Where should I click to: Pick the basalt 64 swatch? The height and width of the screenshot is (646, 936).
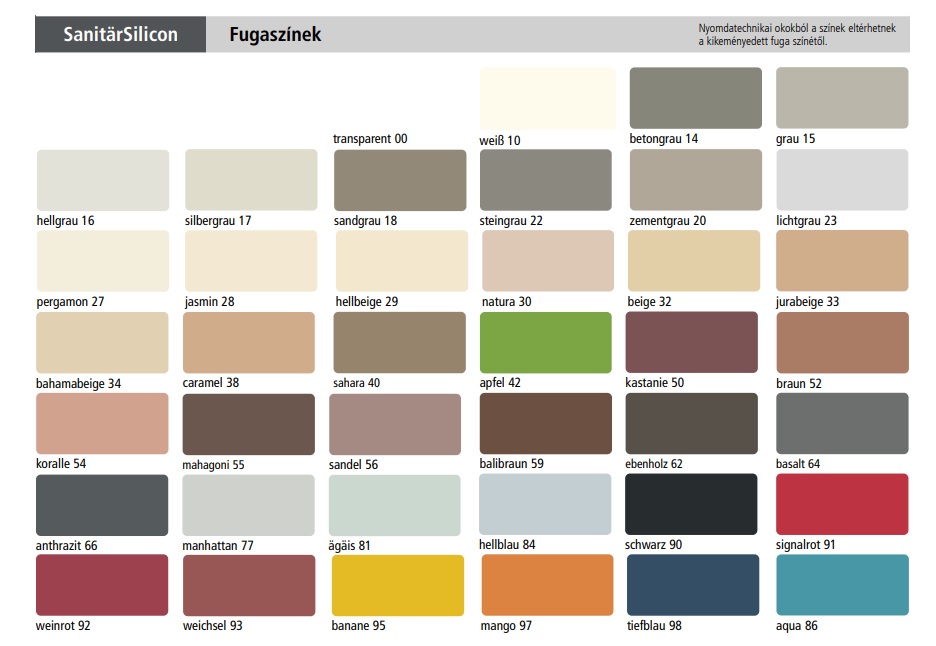(842, 423)
